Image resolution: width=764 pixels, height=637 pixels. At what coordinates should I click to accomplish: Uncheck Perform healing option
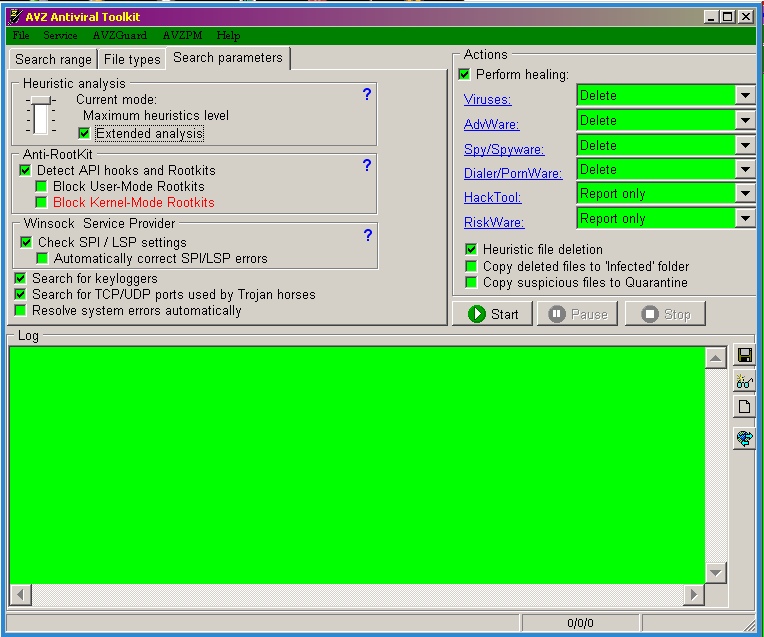coord(464,75)
